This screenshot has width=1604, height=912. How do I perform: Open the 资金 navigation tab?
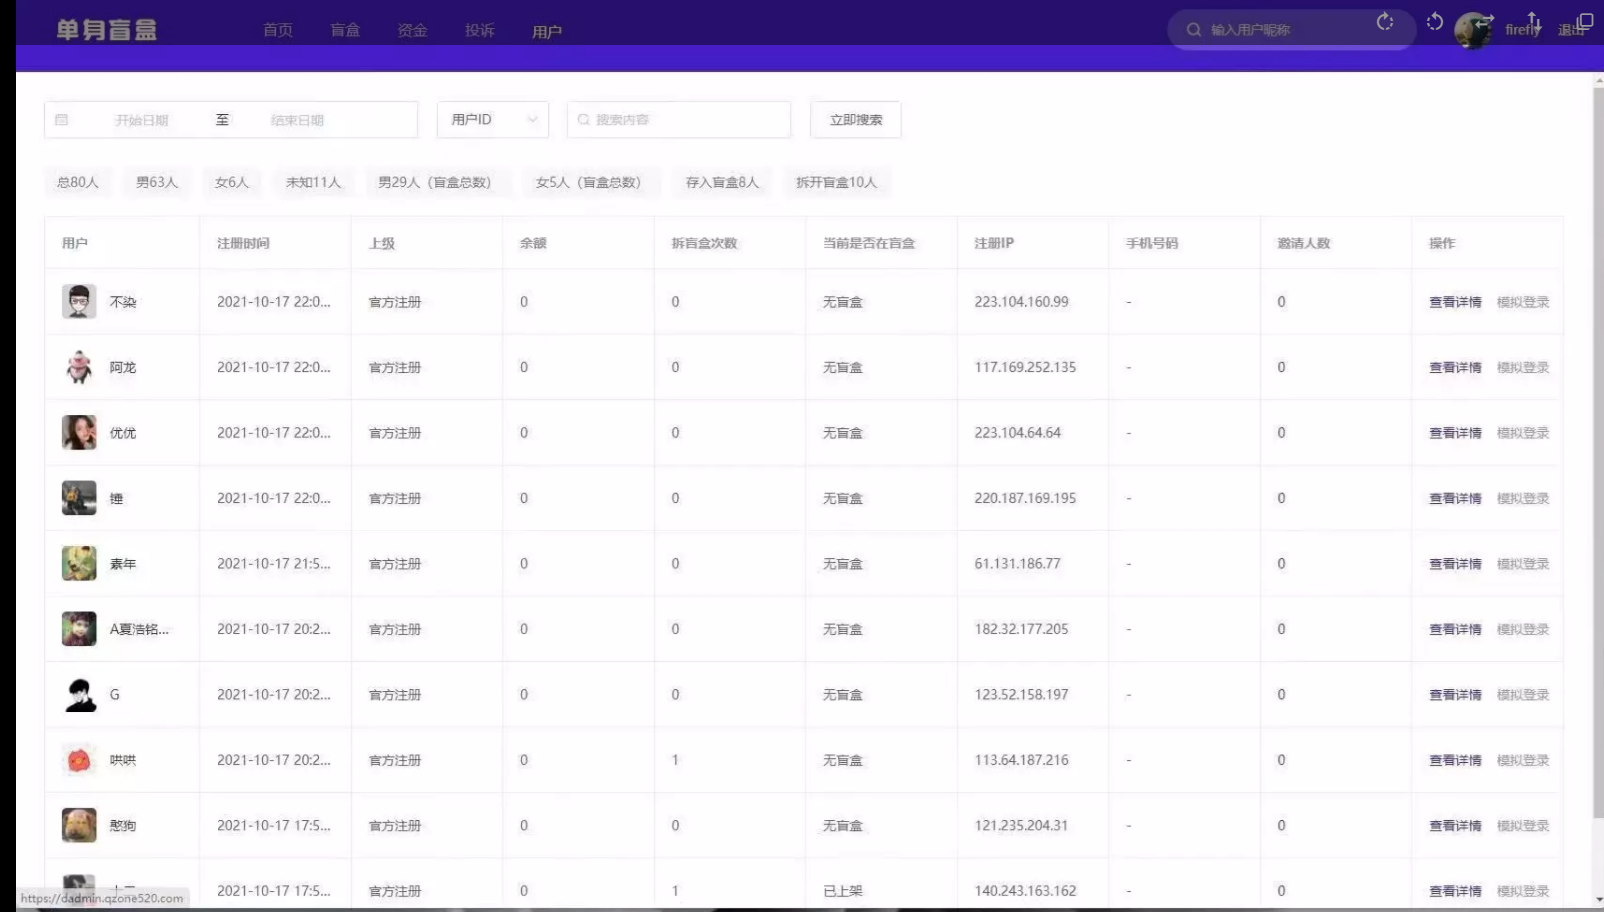[412, 31]
